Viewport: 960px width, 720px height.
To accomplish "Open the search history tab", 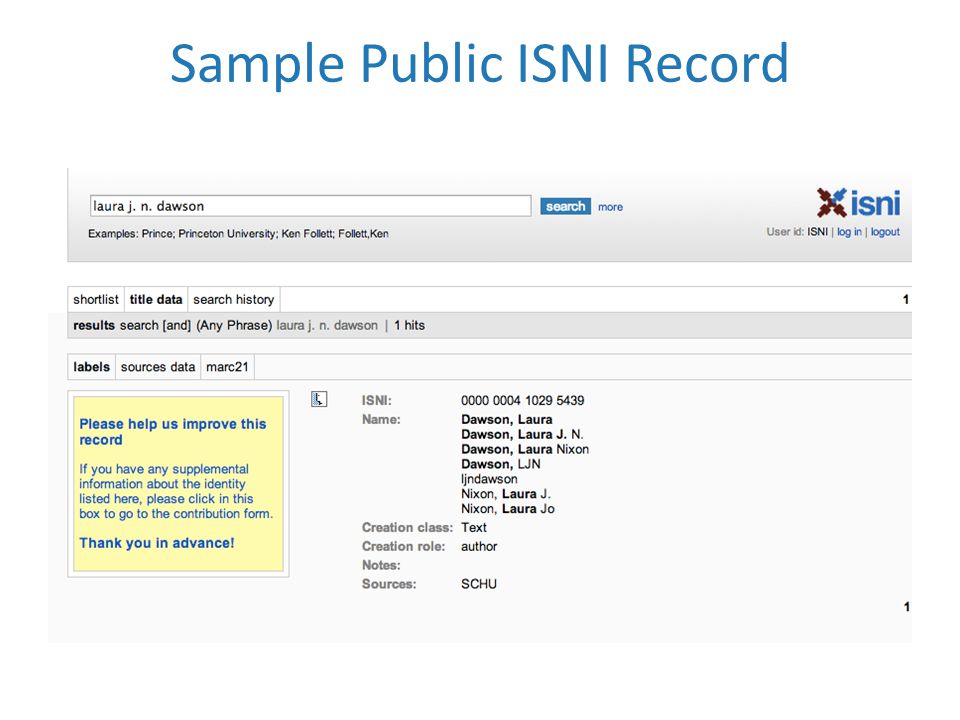I will point(234,299).
